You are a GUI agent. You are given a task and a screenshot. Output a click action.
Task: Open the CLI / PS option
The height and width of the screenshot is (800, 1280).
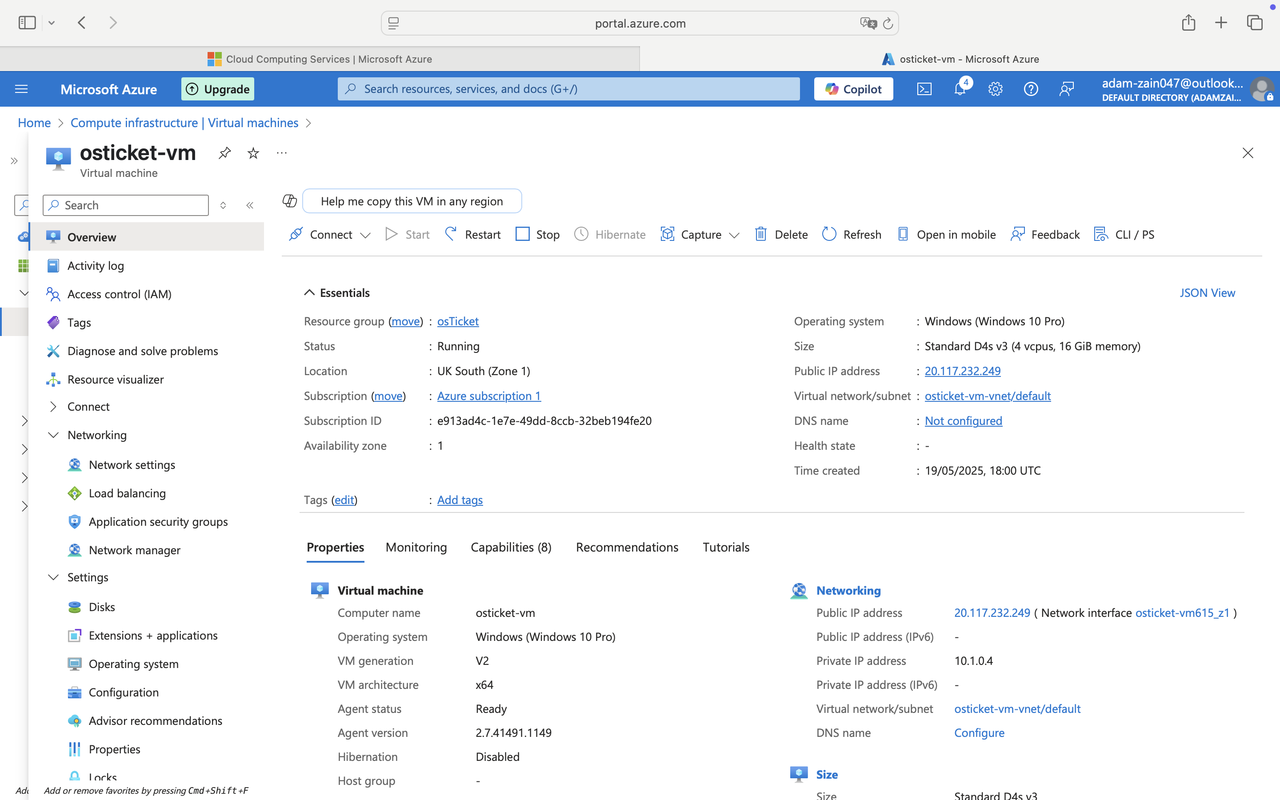coord(1124,234)
